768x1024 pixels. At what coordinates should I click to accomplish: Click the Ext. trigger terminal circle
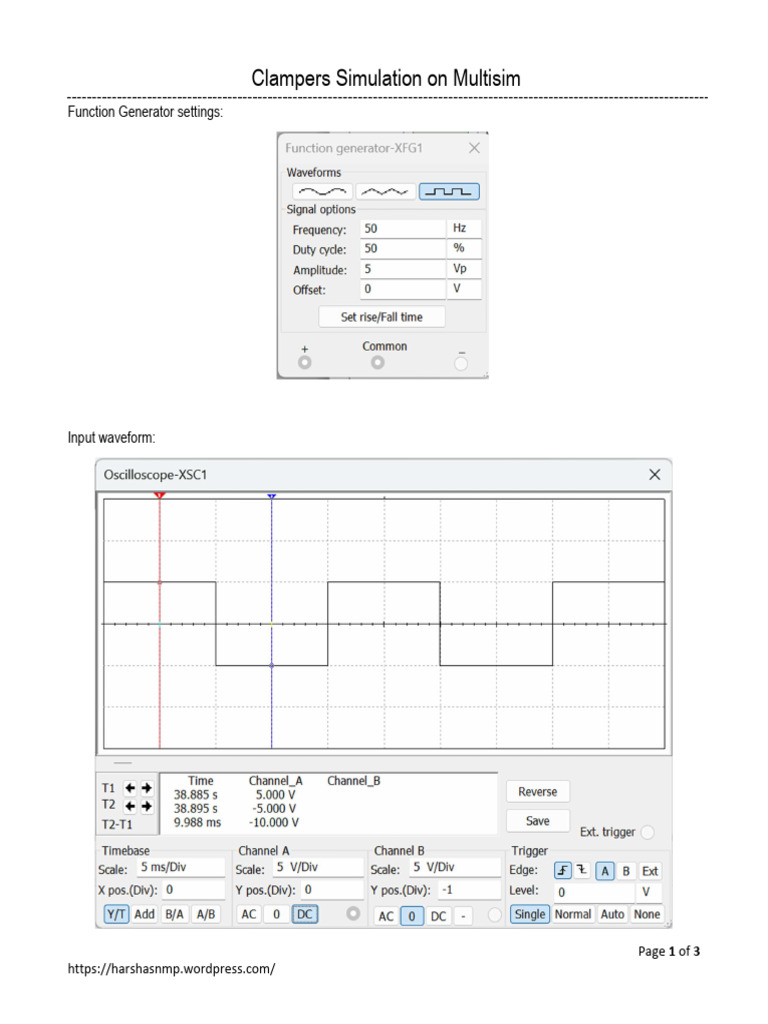pos(647,832)
